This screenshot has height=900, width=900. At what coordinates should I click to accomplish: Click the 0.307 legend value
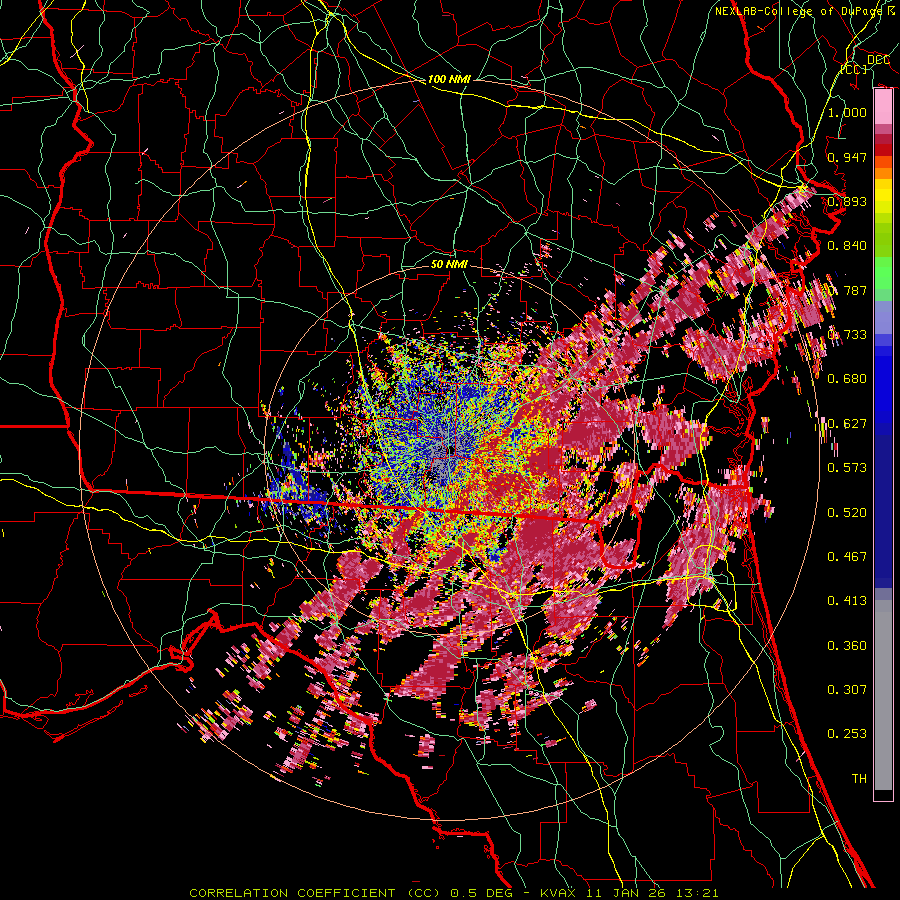tap(847, 690)
